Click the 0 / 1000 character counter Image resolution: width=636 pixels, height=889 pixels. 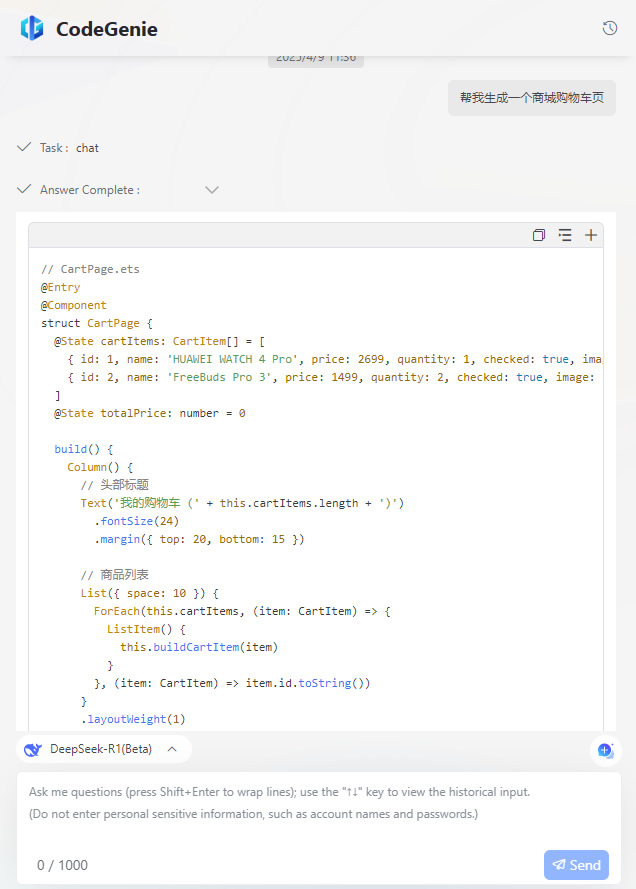62,865
